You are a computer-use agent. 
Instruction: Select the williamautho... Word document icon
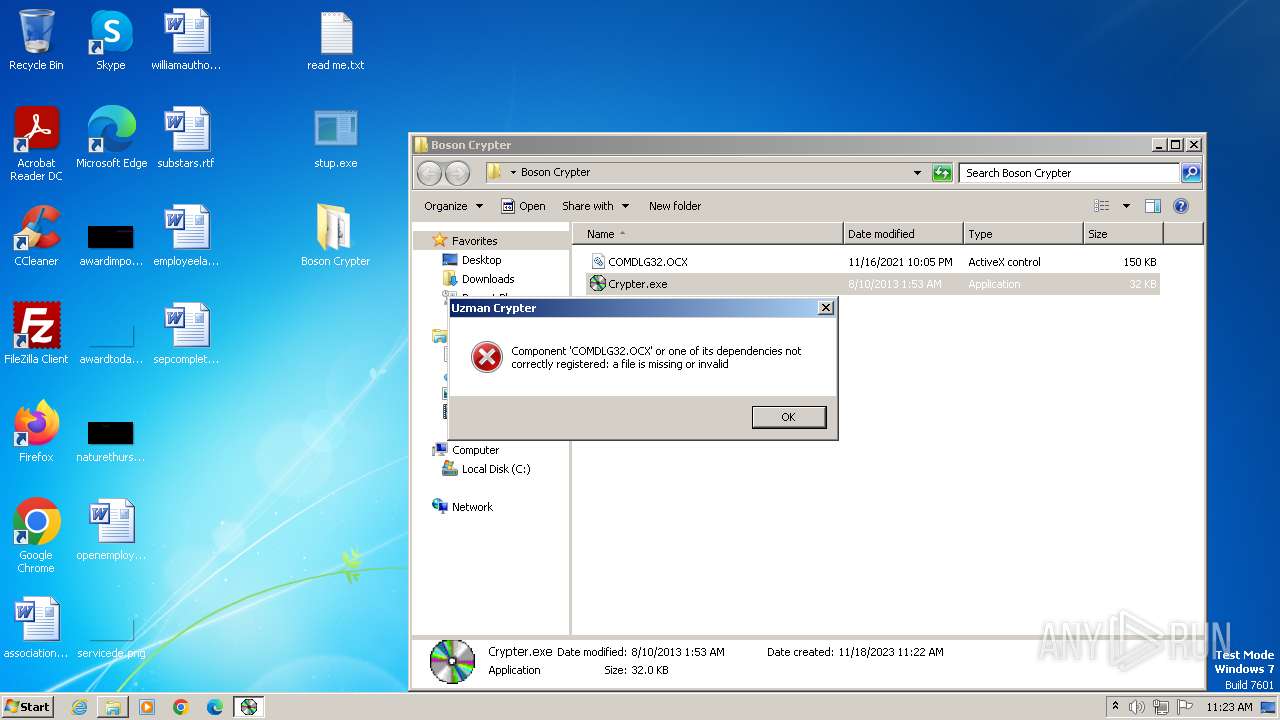(186, 41)
